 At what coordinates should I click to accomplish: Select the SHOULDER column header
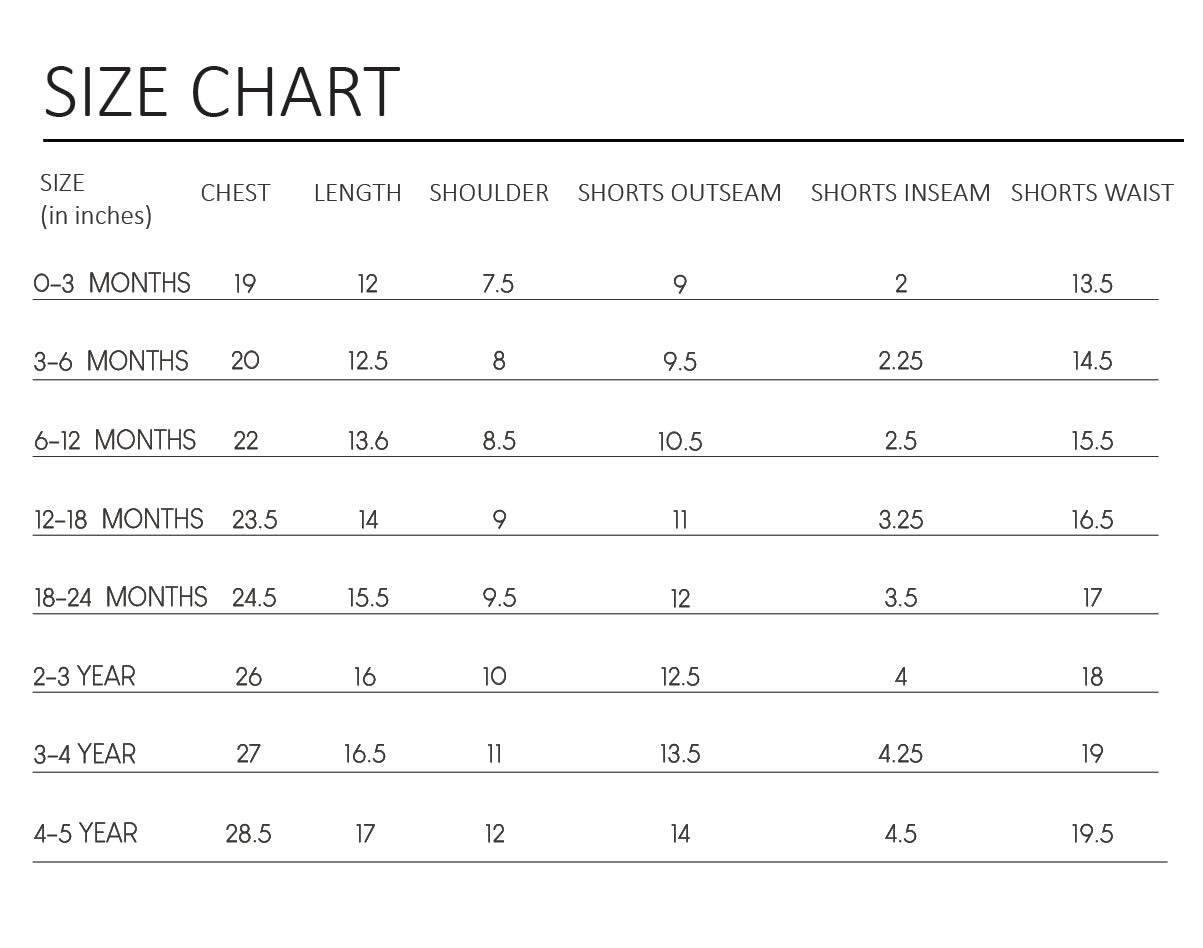pyautogui.click(x=489, y=193)
